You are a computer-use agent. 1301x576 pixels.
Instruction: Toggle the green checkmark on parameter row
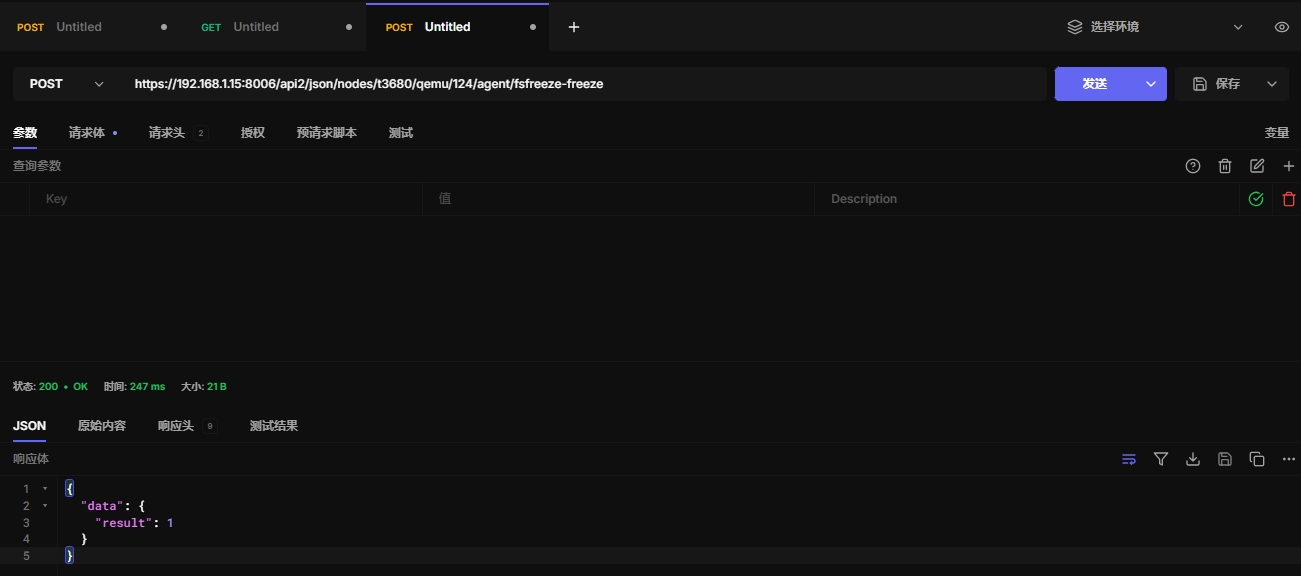(1256, 199)
